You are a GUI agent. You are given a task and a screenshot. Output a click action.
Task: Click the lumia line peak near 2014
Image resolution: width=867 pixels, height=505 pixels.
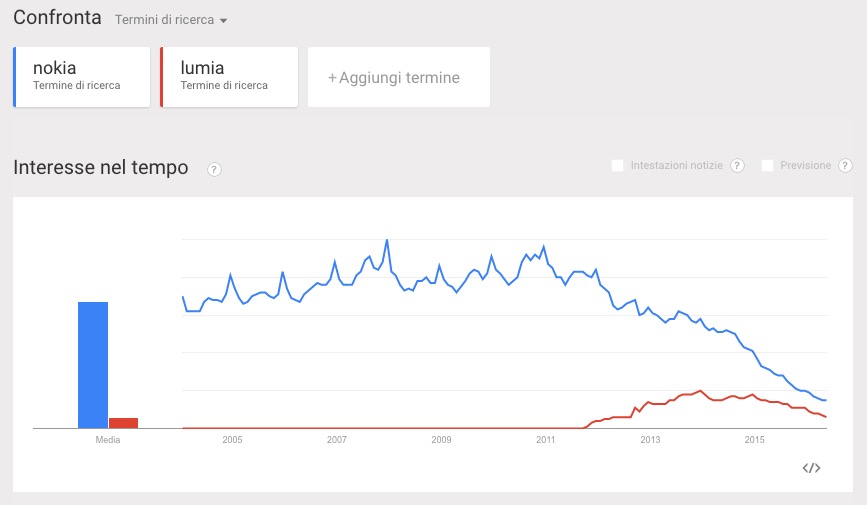tap(699, 391)
